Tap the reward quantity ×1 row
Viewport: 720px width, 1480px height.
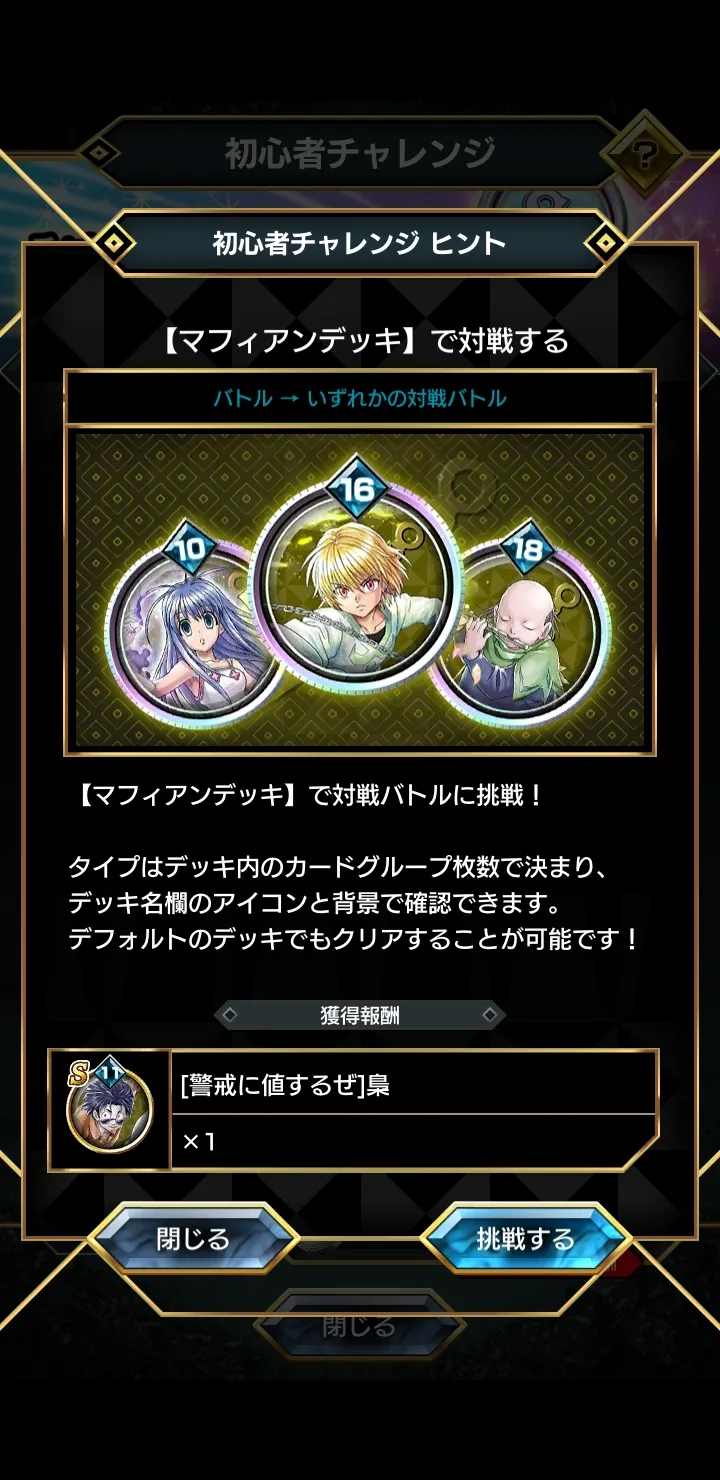(414, 1141)
